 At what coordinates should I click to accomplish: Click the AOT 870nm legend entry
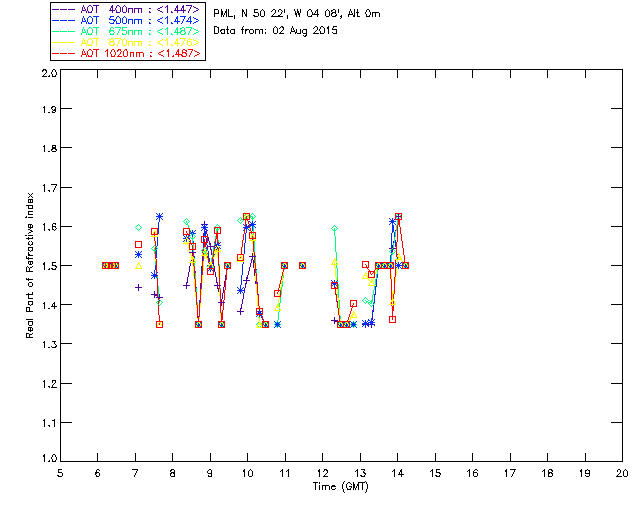[x=126, y=42]
